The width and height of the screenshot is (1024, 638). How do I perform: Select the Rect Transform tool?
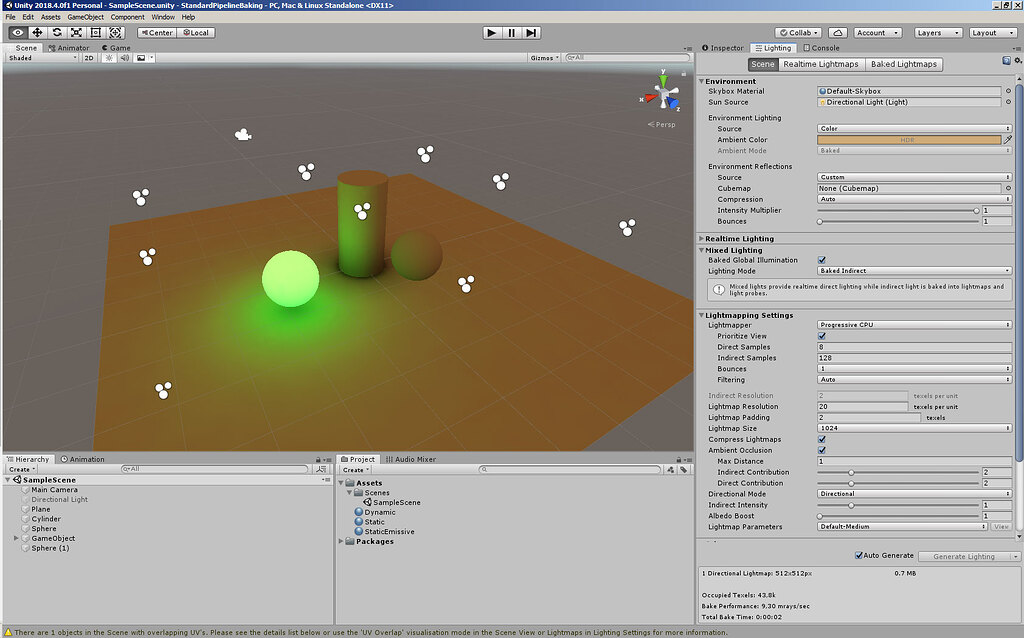[96, 32]
